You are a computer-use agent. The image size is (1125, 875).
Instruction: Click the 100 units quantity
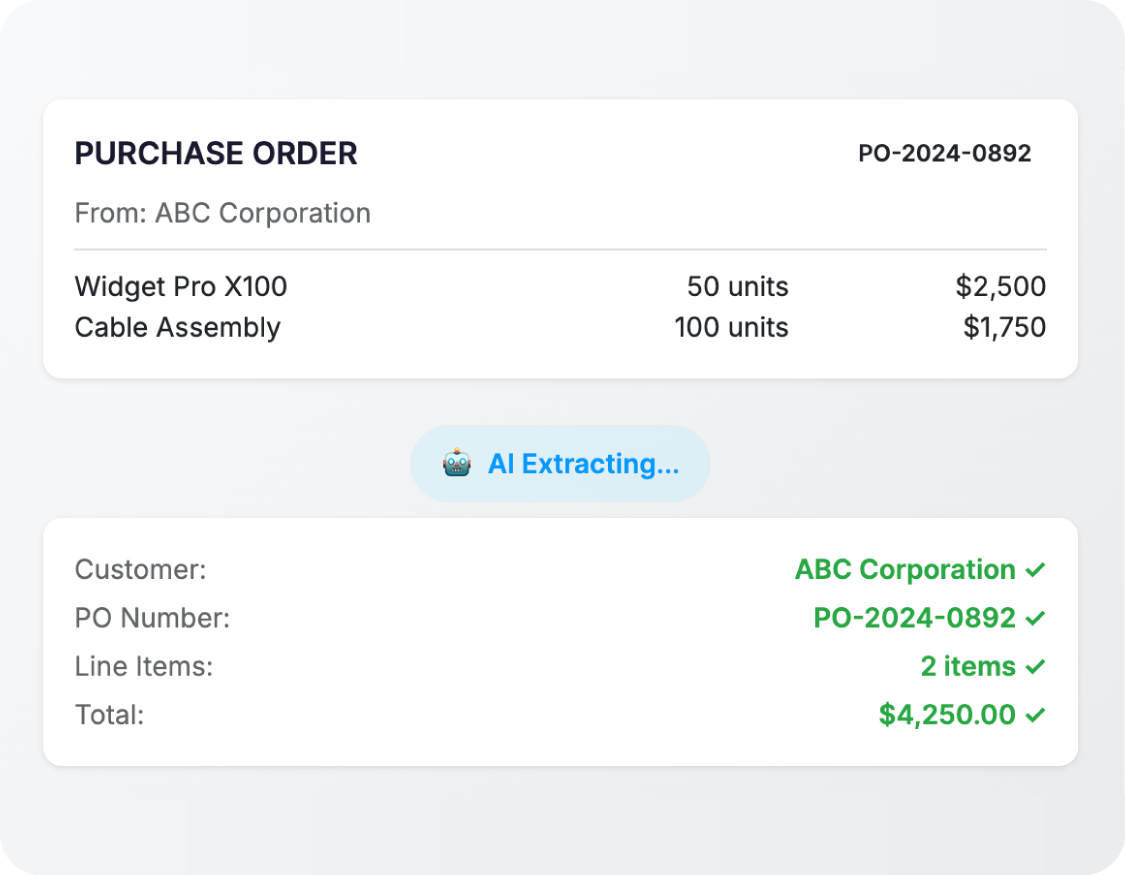coord(731,327)
